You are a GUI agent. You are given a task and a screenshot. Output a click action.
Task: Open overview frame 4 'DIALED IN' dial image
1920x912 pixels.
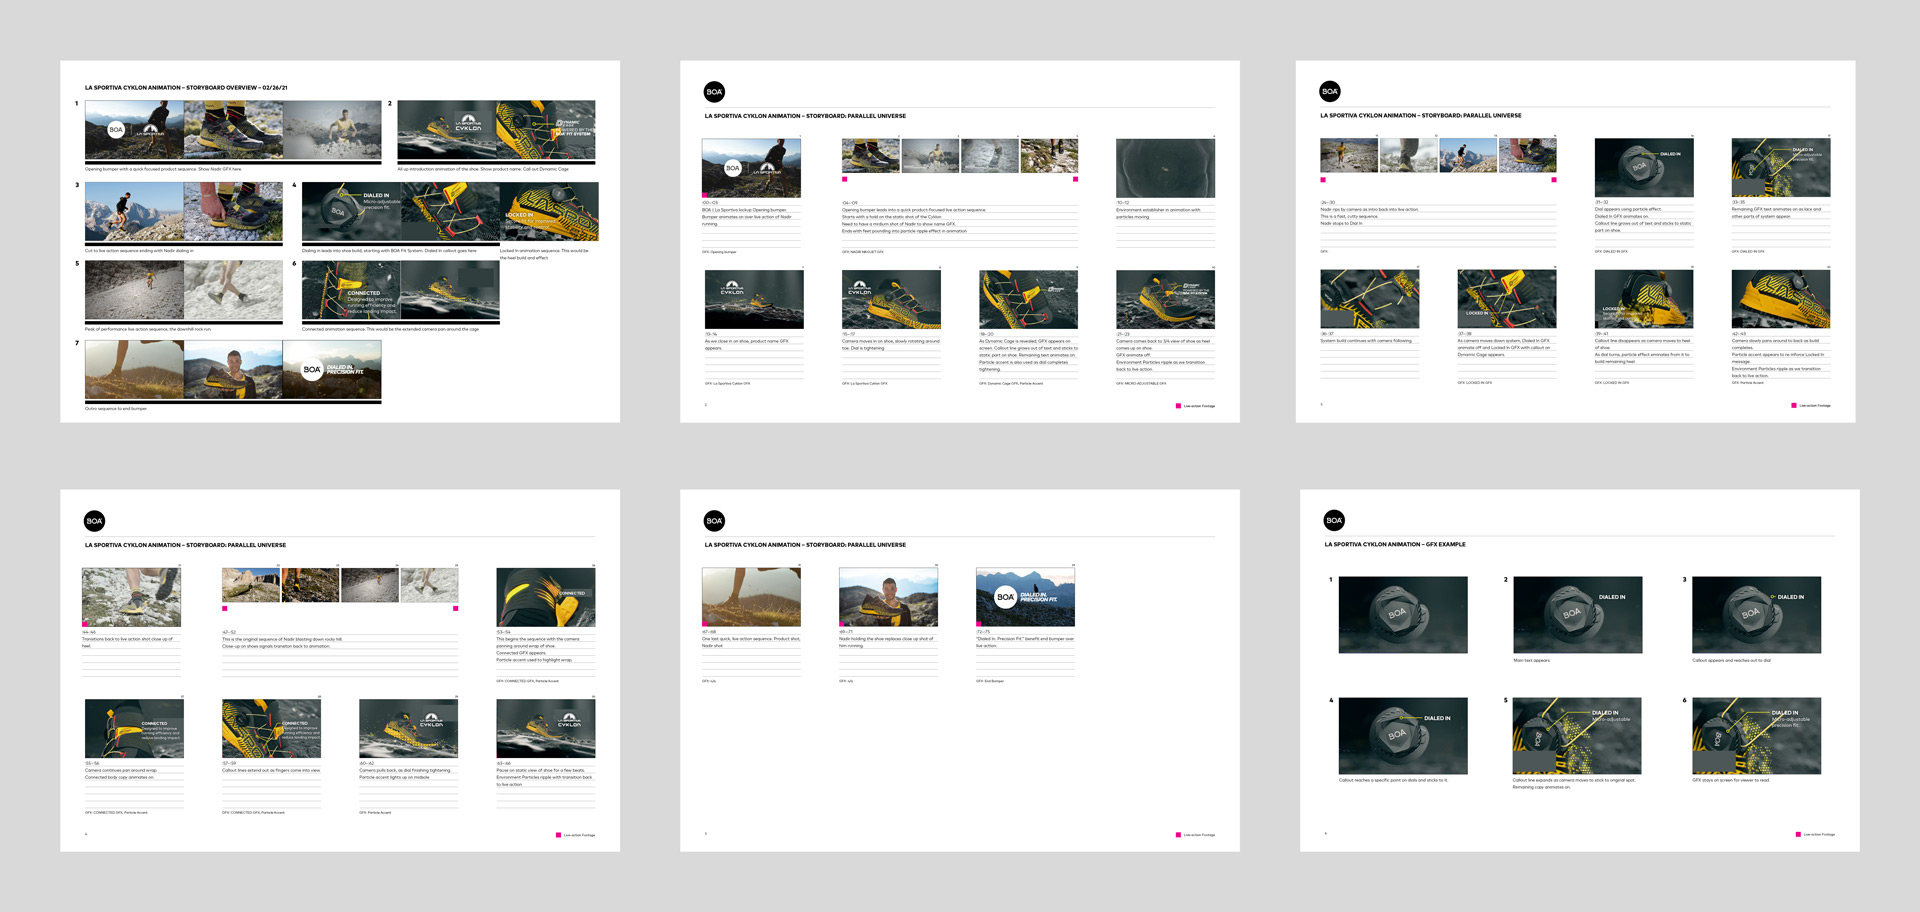coord(351,211)
